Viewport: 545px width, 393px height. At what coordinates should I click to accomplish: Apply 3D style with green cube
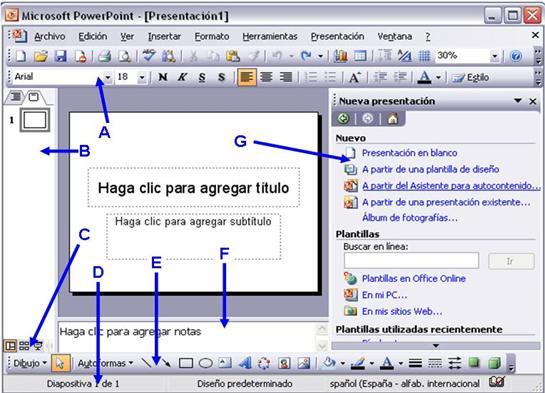point(494,363)
